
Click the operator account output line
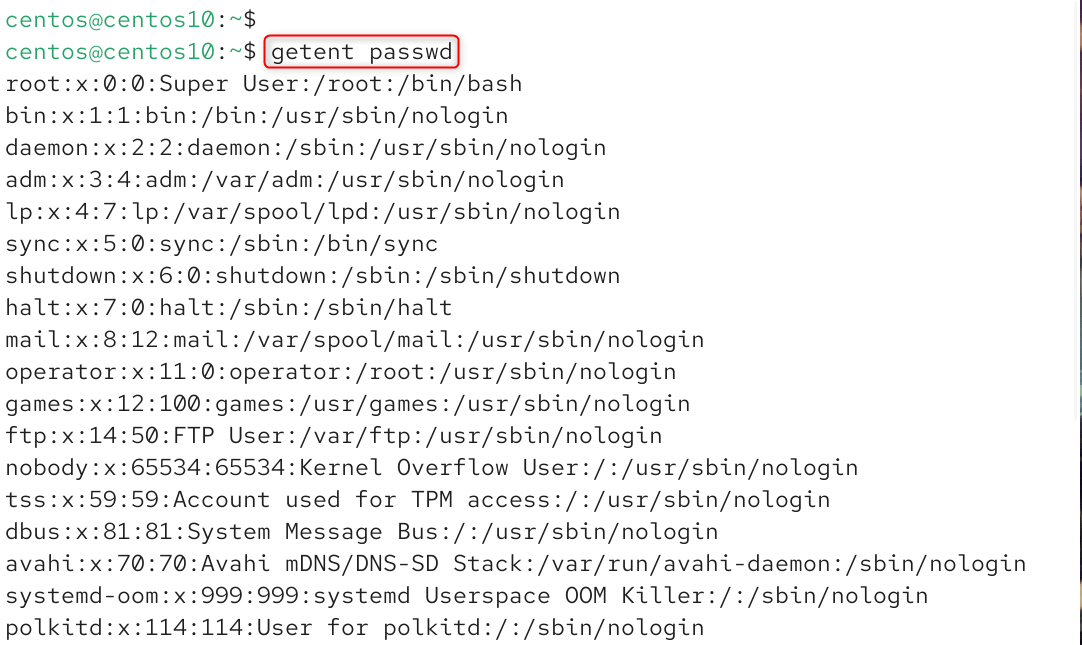tap(340, 372)
